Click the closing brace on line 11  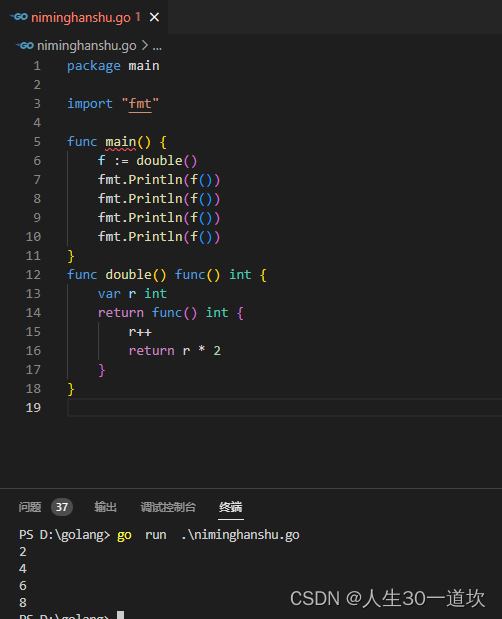click(x=71, y=256)
